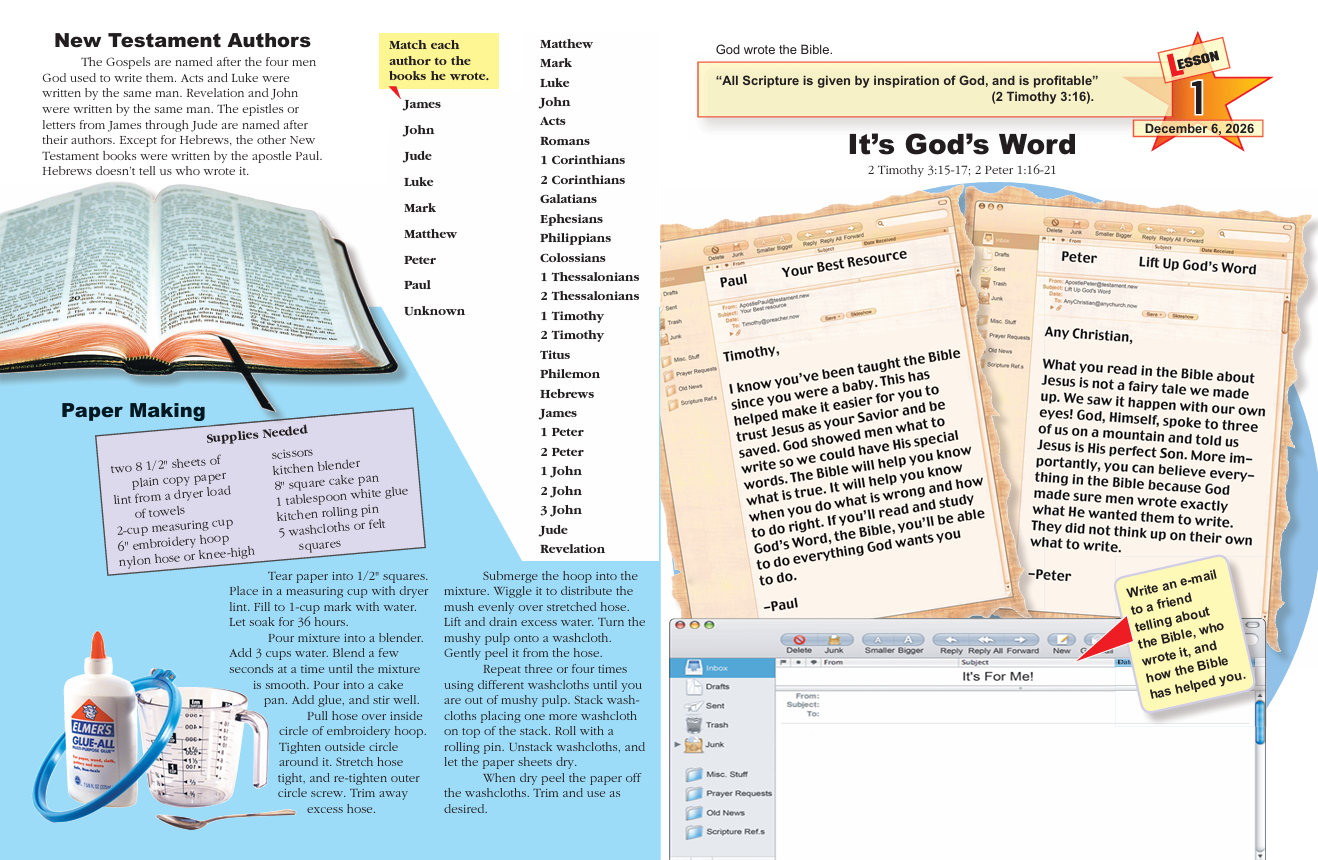Image resolution: width=1318 pixels, height=860 pixels.
Task: Click Delete in Peter's email window toolbar
Action: click(x=1055, y=225)
